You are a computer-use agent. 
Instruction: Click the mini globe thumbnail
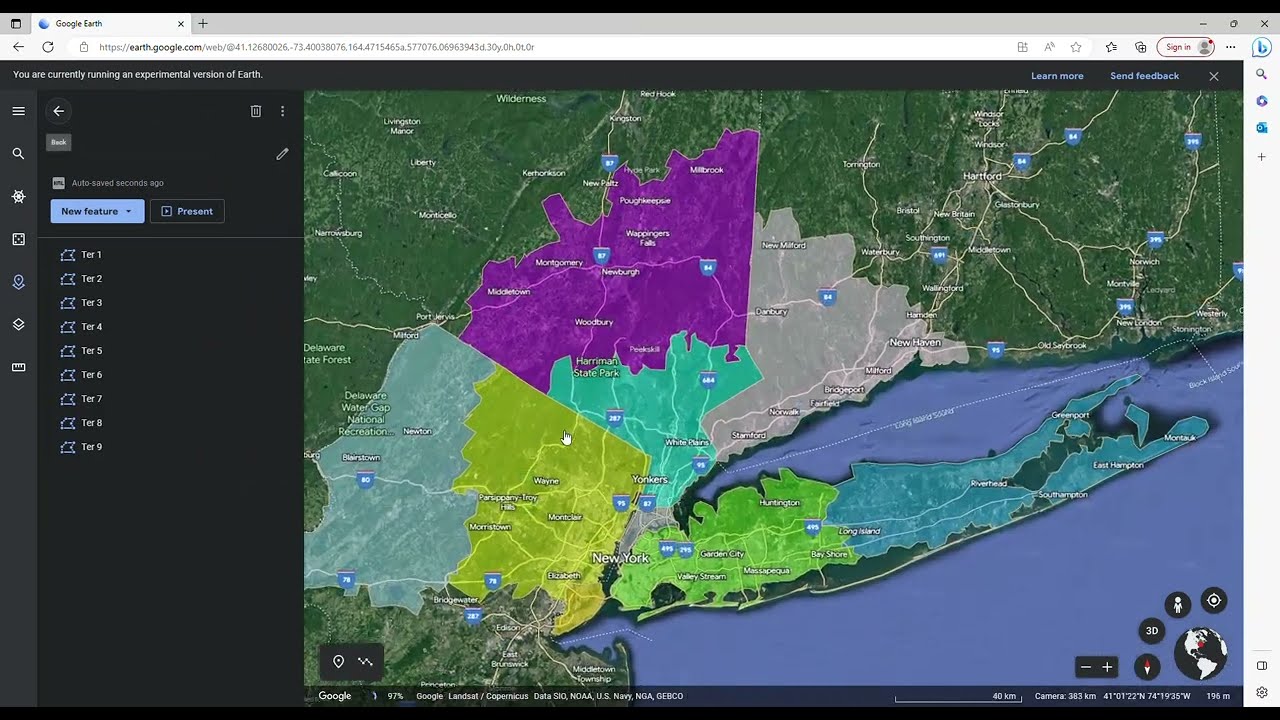(1200, 654)
